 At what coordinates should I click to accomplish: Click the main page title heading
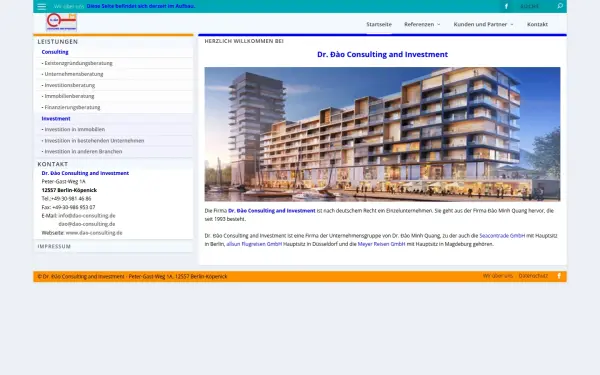pyautogui.click(x=382, y=54)
